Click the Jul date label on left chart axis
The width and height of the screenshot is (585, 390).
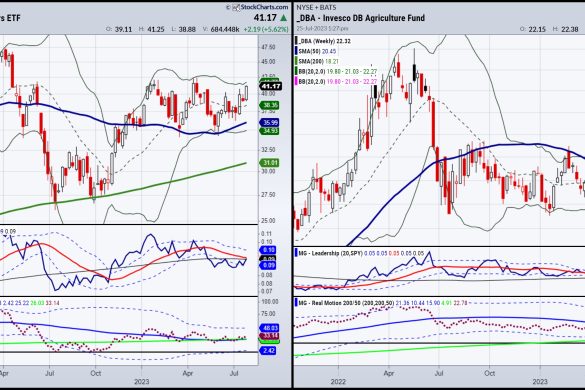point(49,373)
